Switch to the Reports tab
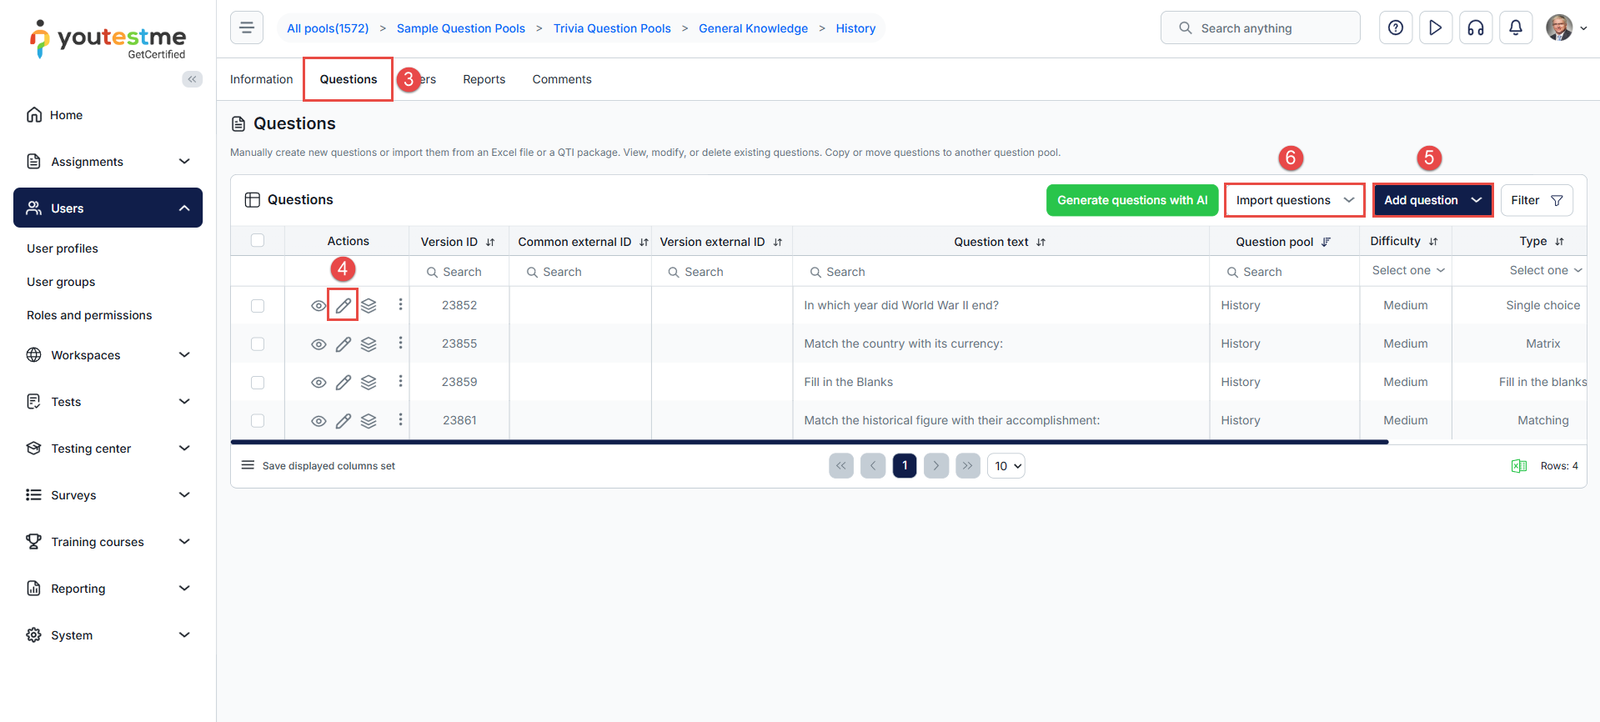This screenshot has width=1600, height=722. [484, 79]
